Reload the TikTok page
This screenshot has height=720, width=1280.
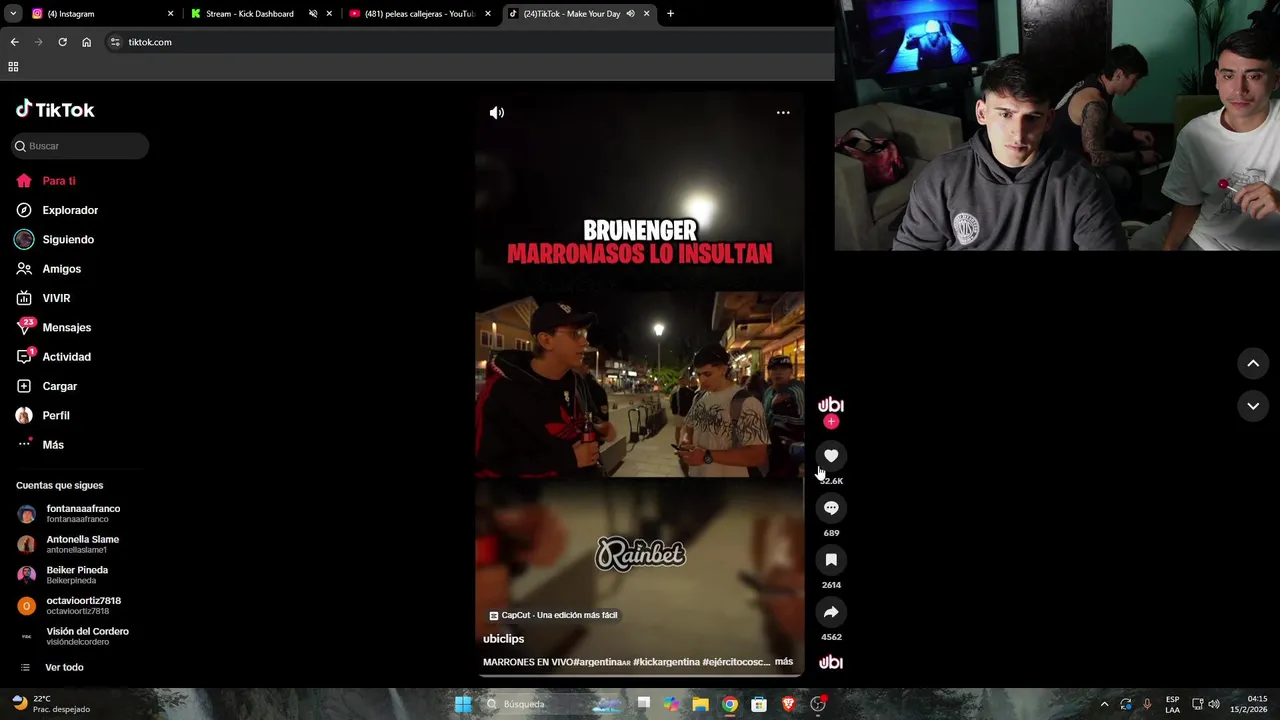62,42
